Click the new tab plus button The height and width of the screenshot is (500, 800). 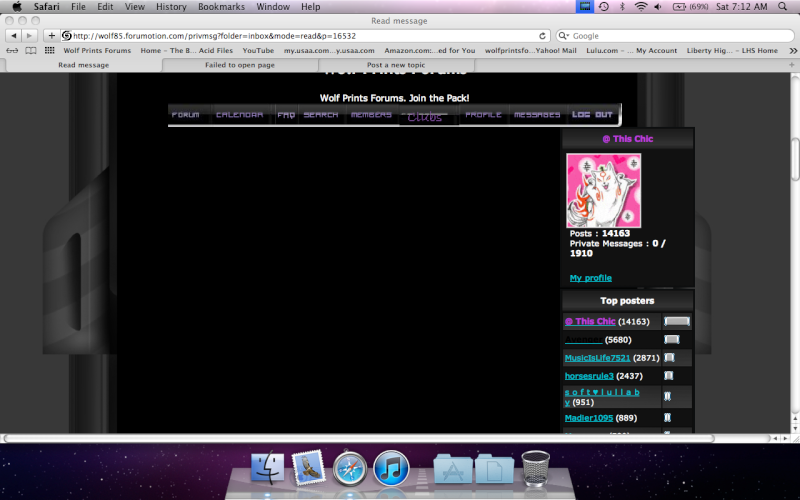[791, 65]
